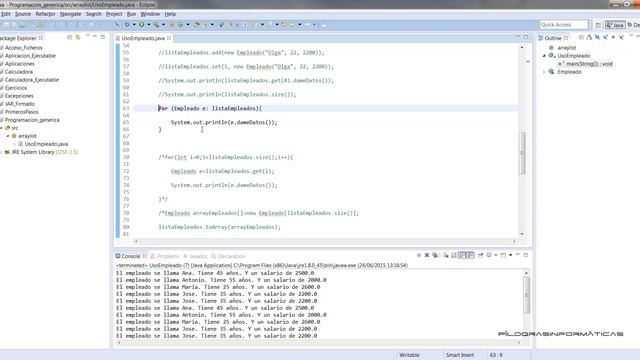
Task: Switch to Java perspective button
Action: [x=615, y=25]
